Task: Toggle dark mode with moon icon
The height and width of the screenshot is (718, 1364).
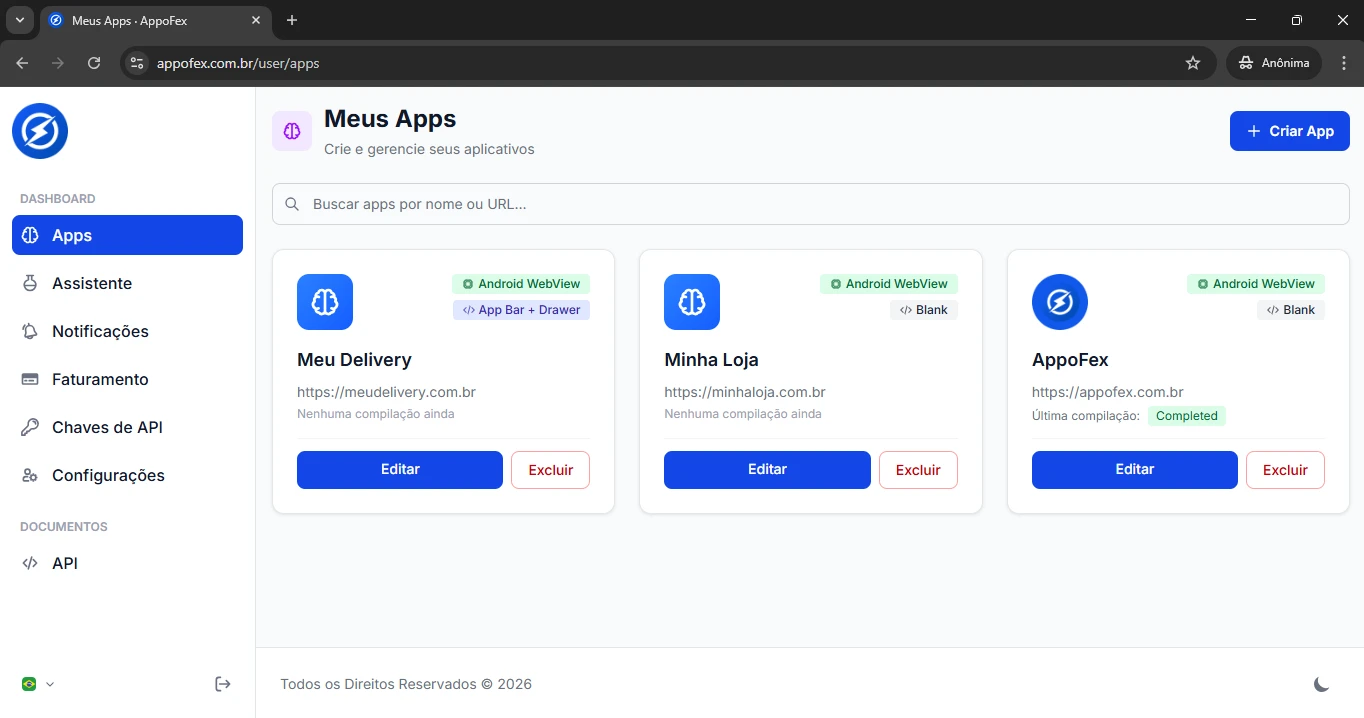Action: pyautogui.click(x=1321, y=684)
